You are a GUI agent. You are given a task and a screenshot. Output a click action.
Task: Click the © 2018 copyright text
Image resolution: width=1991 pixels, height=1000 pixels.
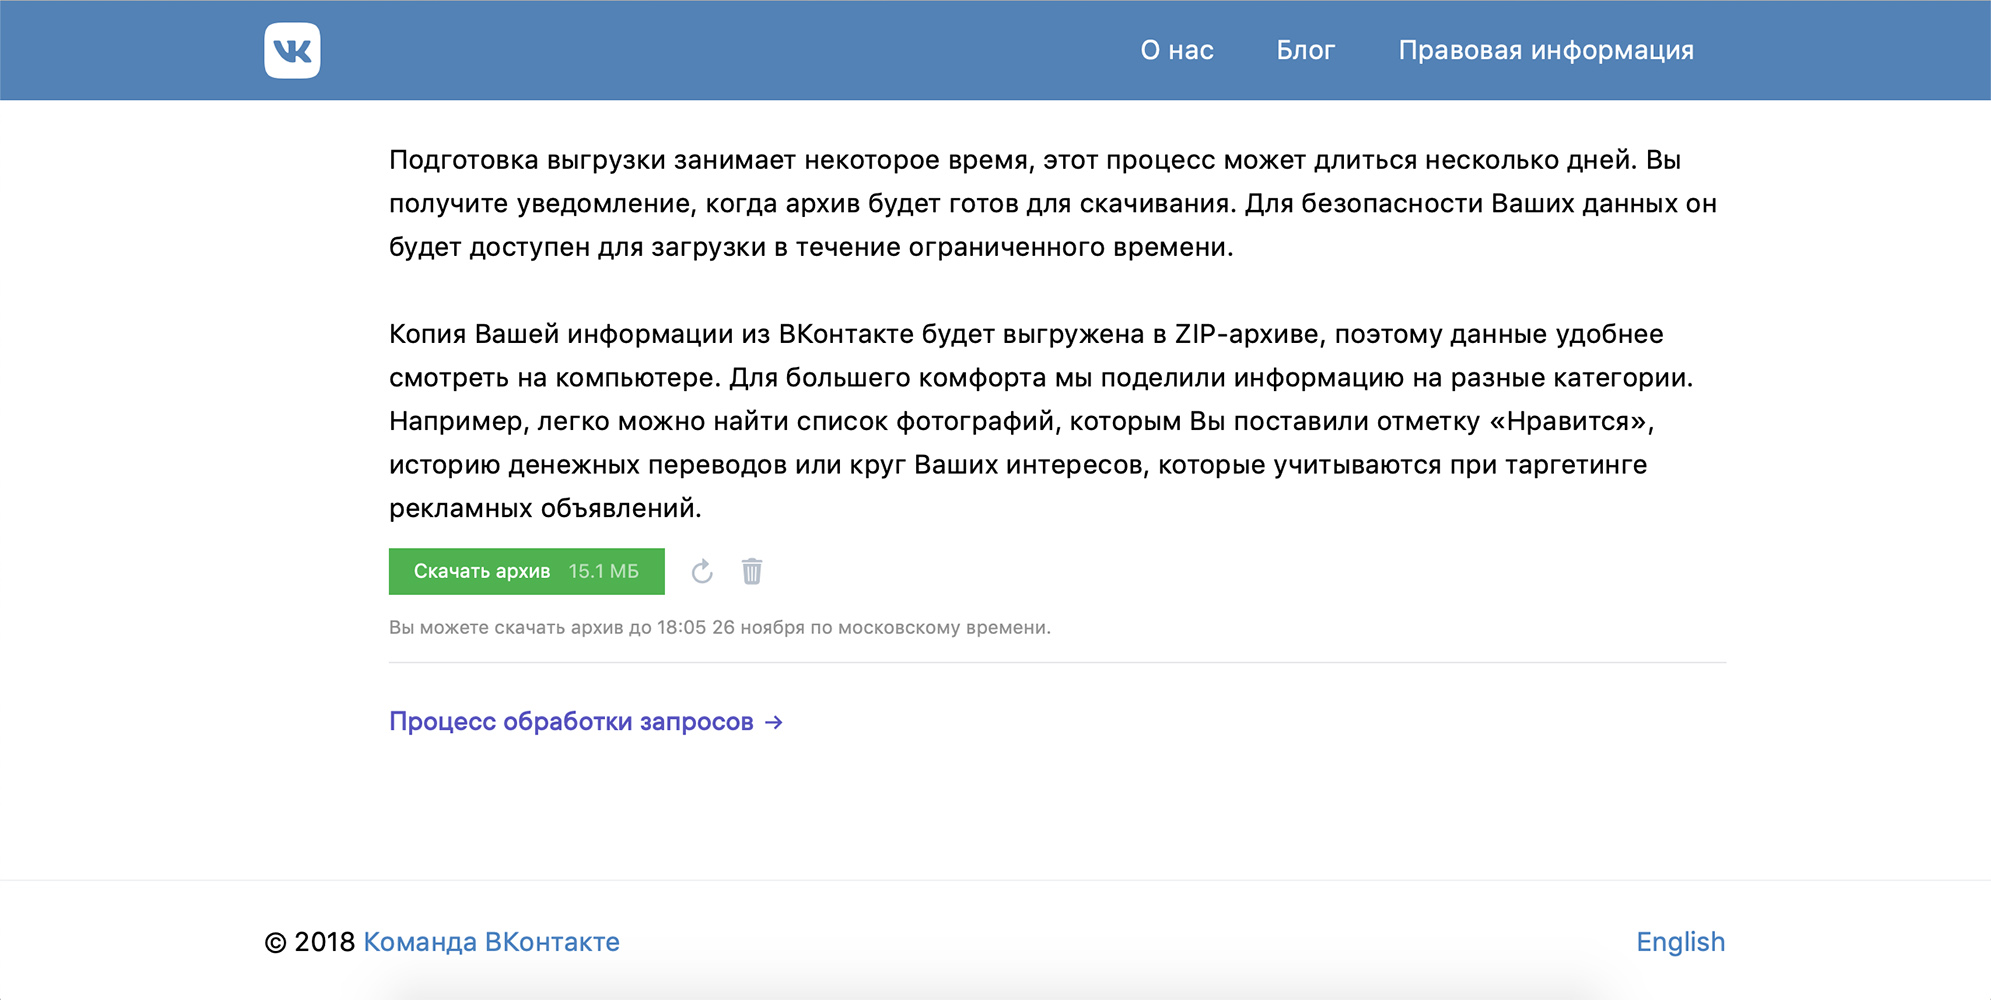coord(310,942)
